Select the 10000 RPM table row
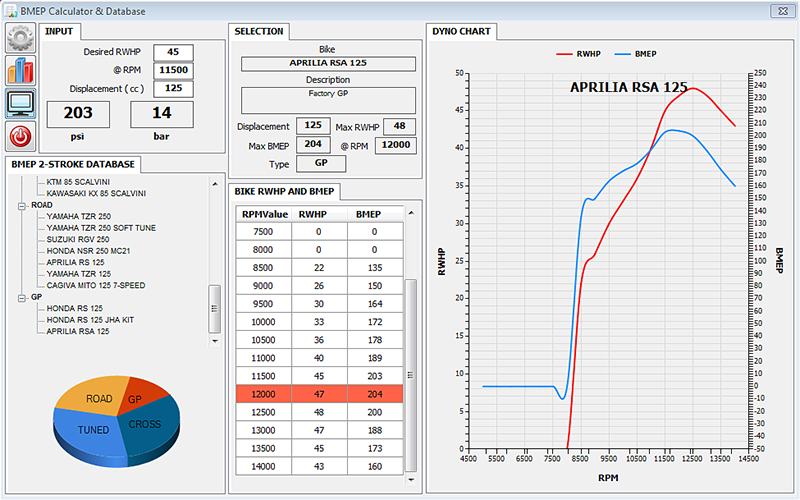 319,322
